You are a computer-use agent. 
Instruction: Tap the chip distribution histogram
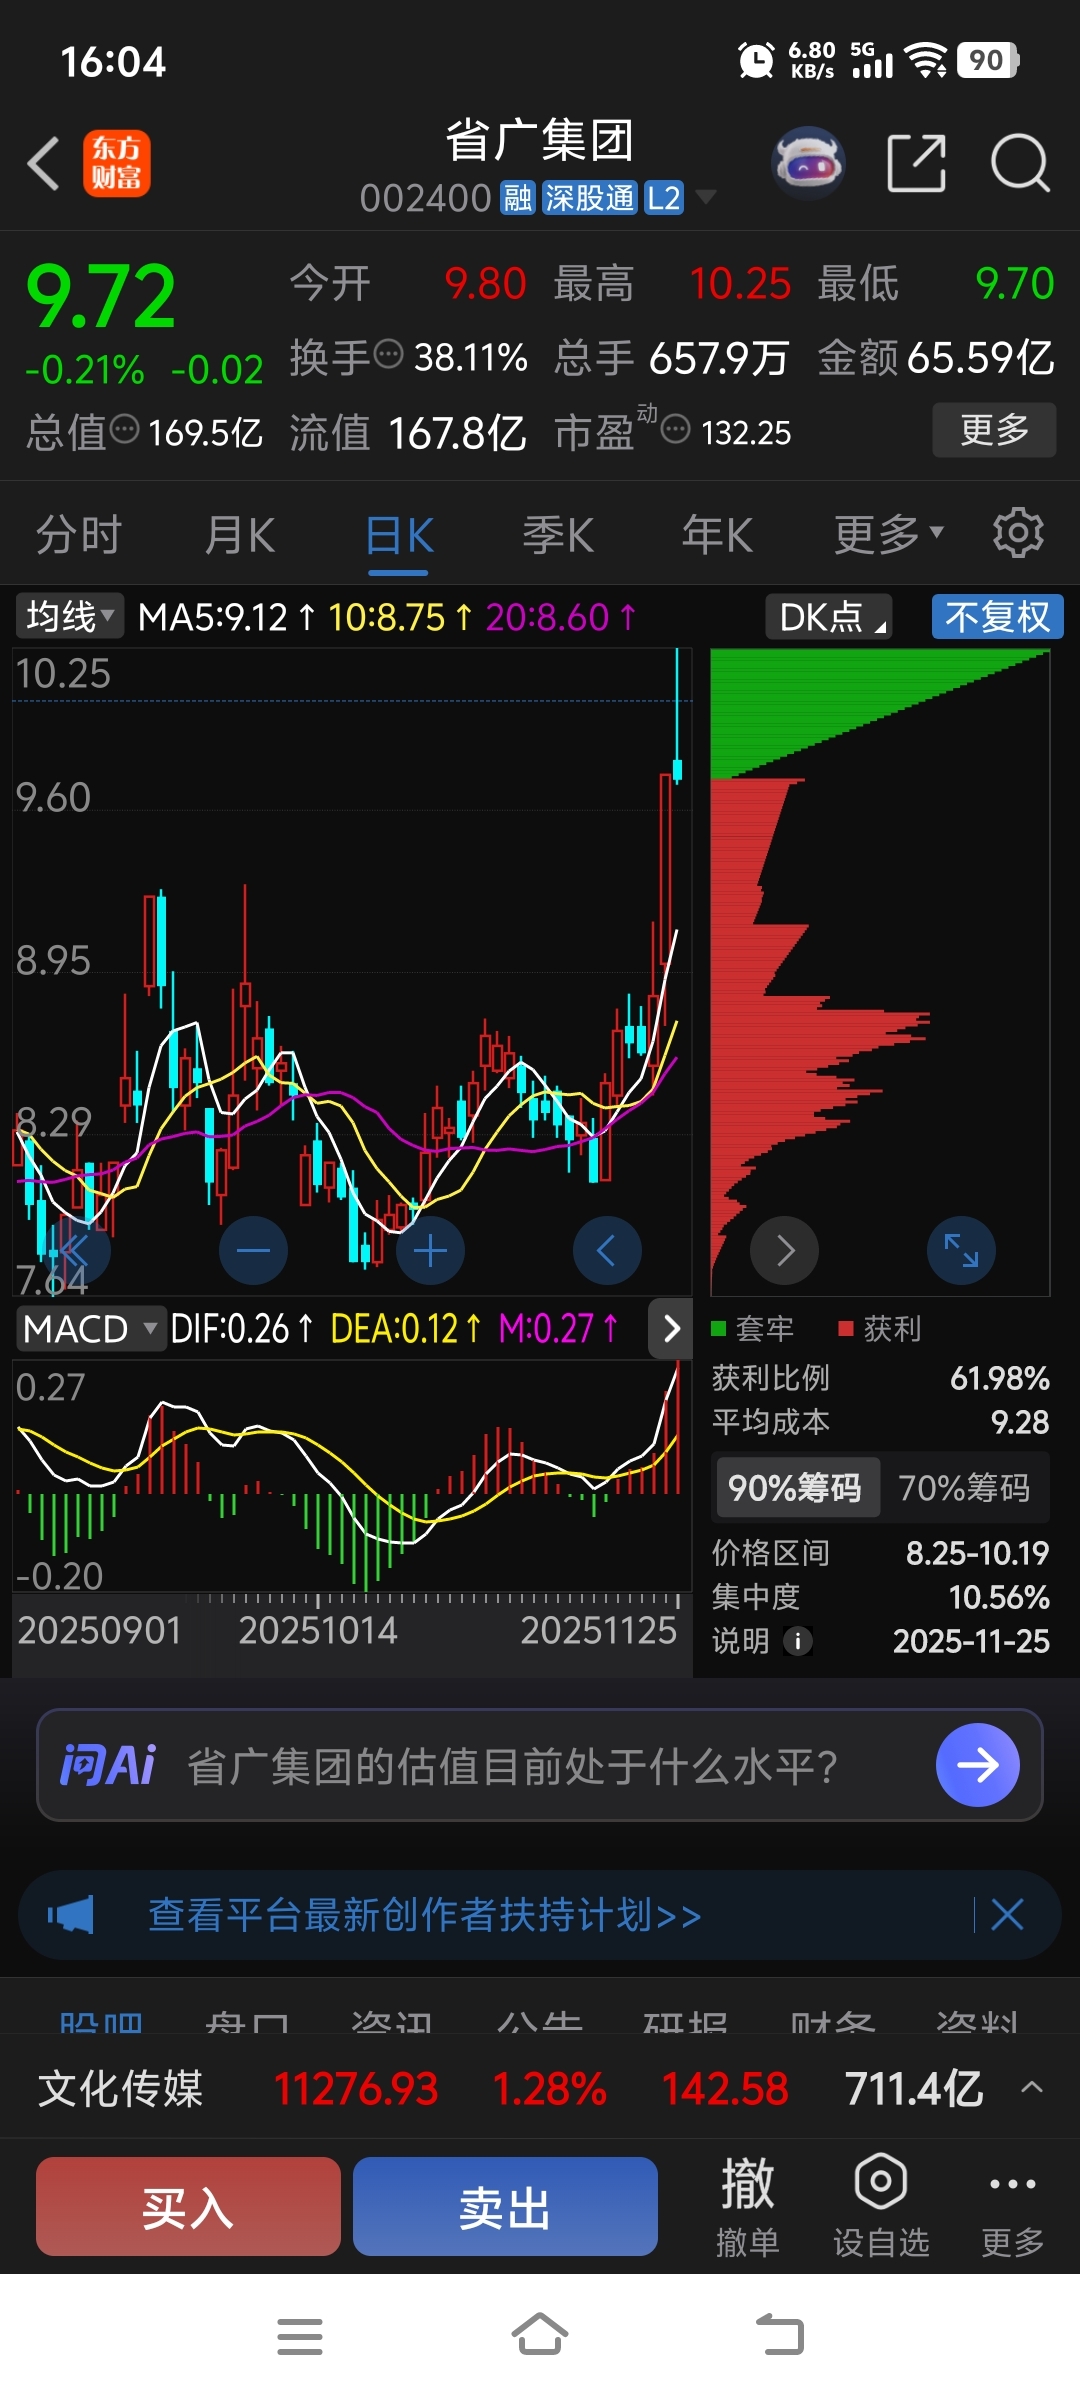pyautogui.click(x=880, y=970)
